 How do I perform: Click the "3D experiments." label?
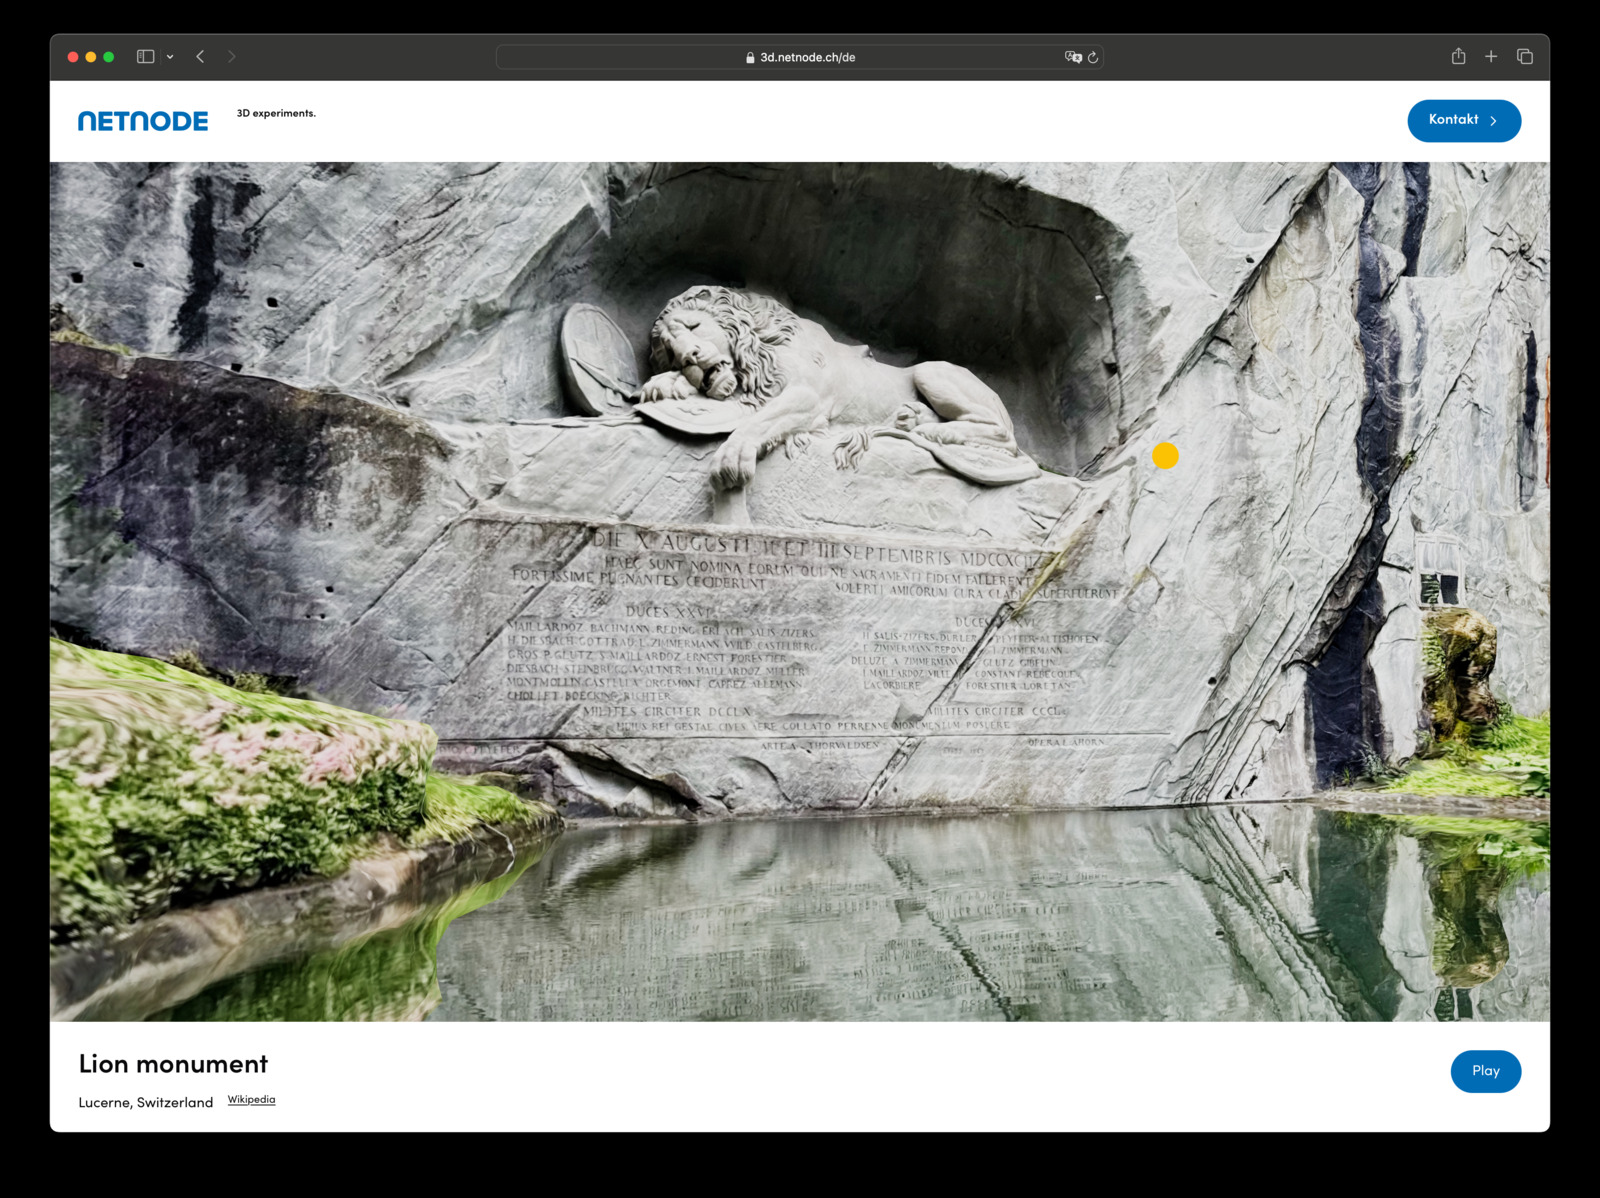click(276, 113)
